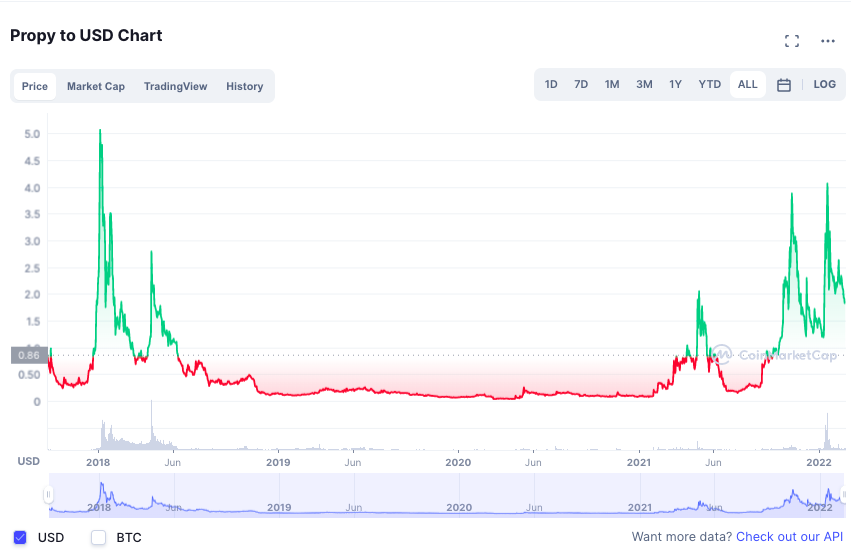Click the 2020 label on the x-axis
851x550 pixels.
point(458,463)
